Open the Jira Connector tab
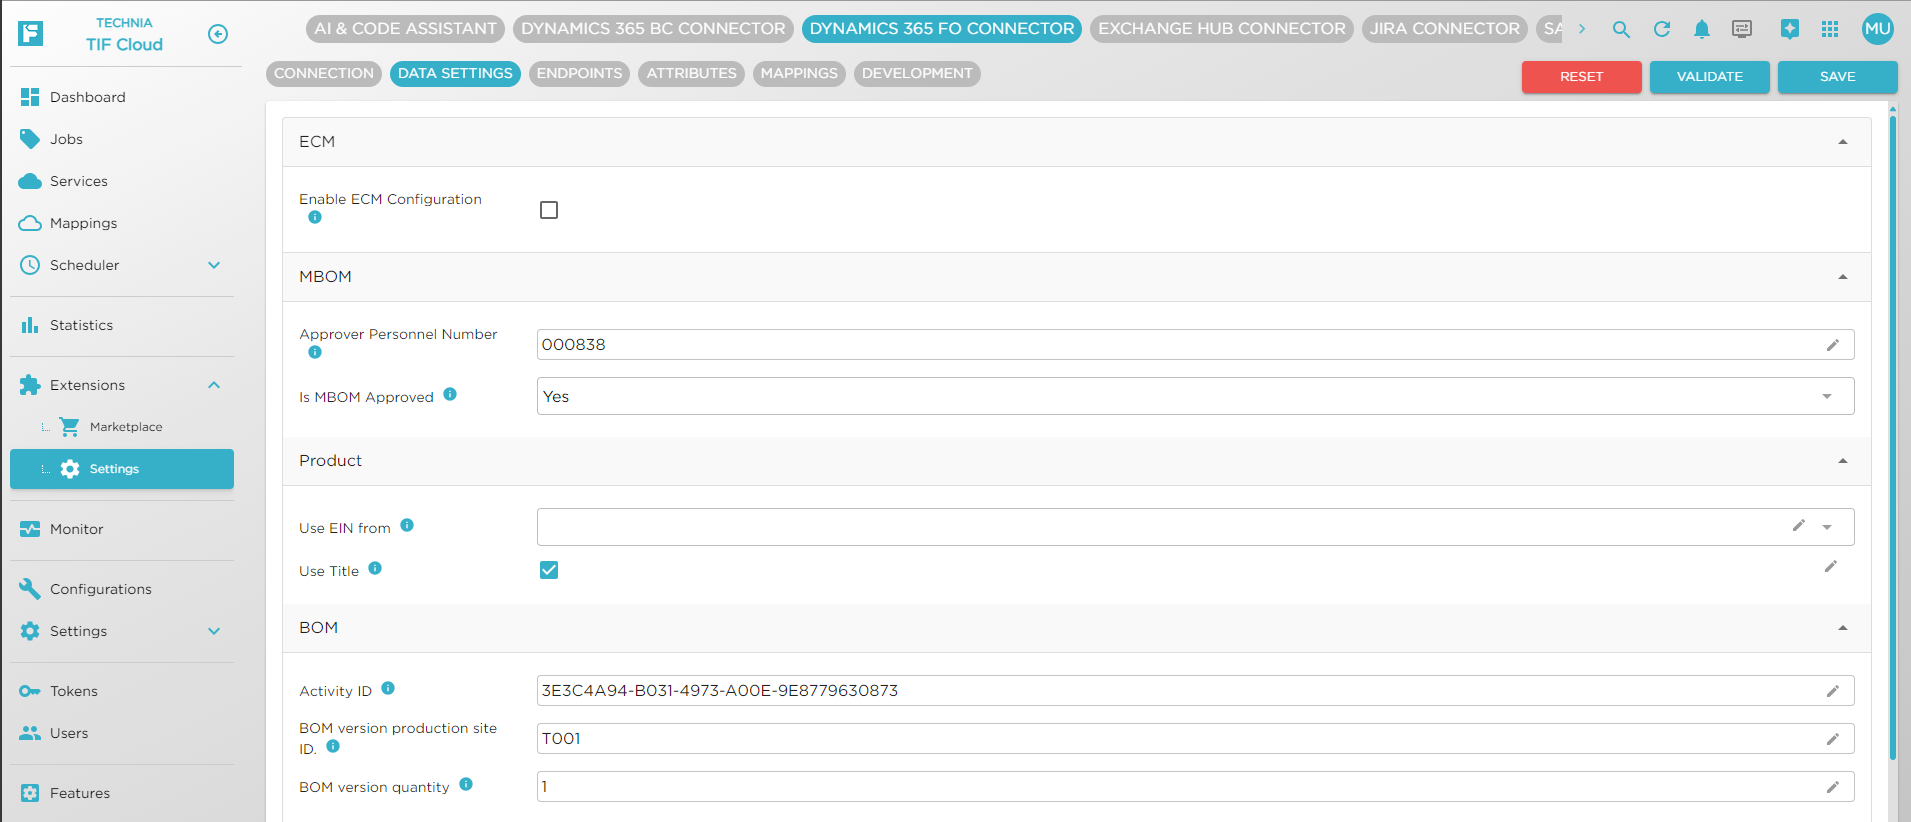This screenshot has width=1911, height=822. 1443,29
